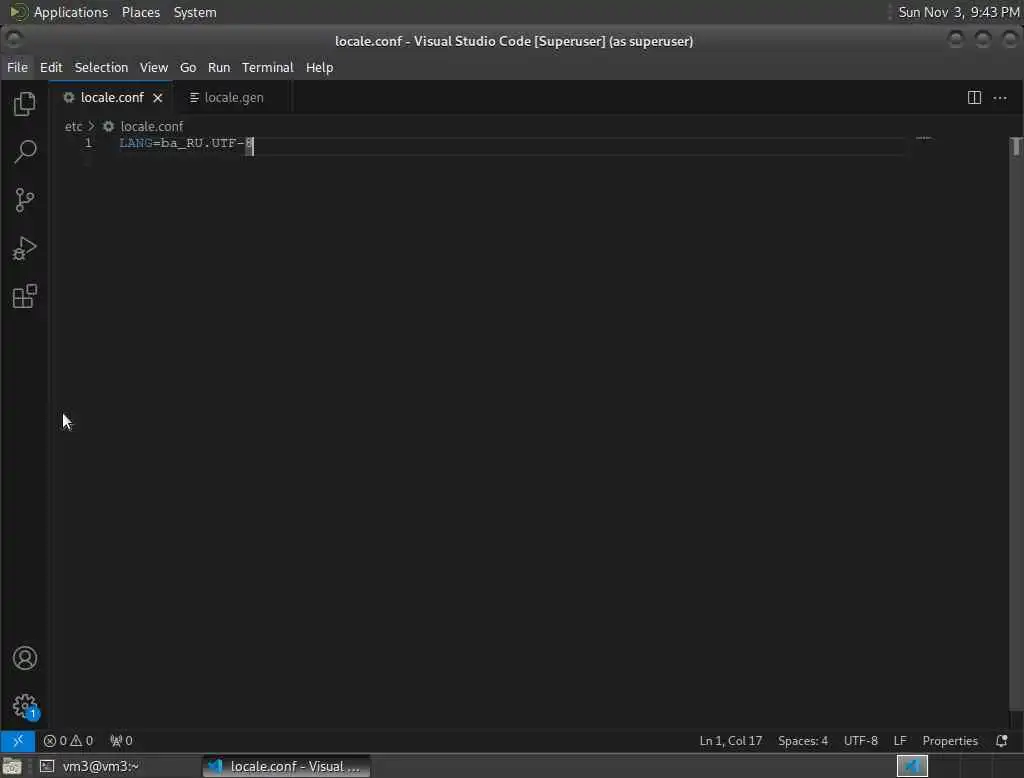The image size is (1024, 778).
Task: Open notifications bell in the status bar
Action: point(1001,741)
